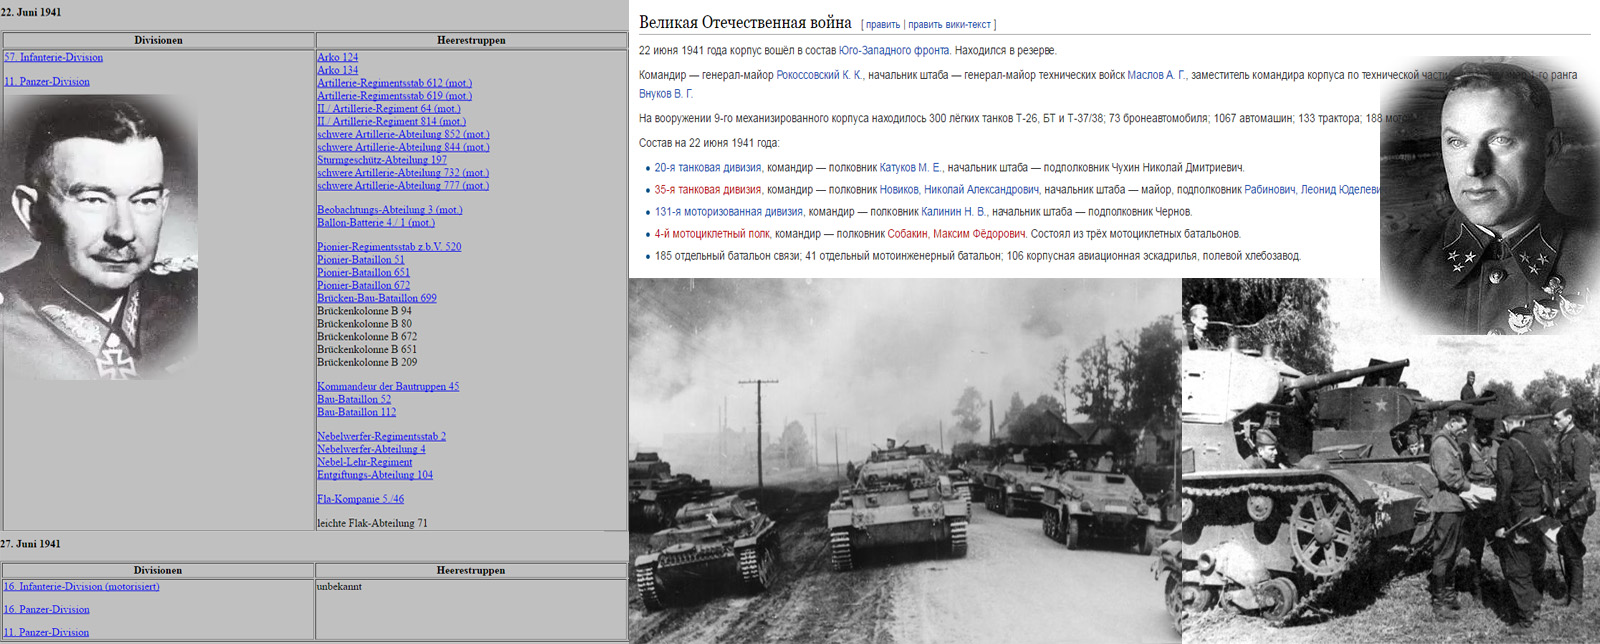Open schwere Artillerie-Abteilung 844 (mot.)
The image size is (1600, 644).
(x=404, y=148)
